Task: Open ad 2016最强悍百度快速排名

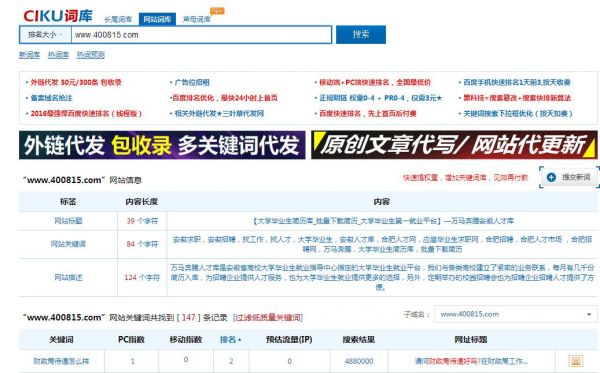Action: (86, 114)
